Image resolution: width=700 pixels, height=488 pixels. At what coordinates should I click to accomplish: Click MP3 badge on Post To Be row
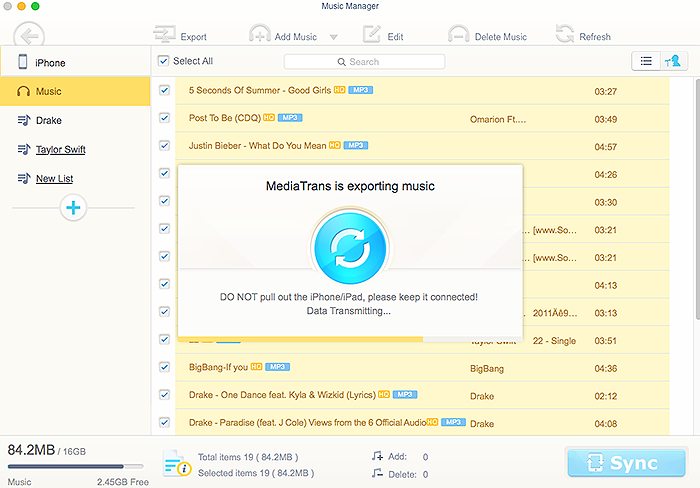(x=290, y=117)
